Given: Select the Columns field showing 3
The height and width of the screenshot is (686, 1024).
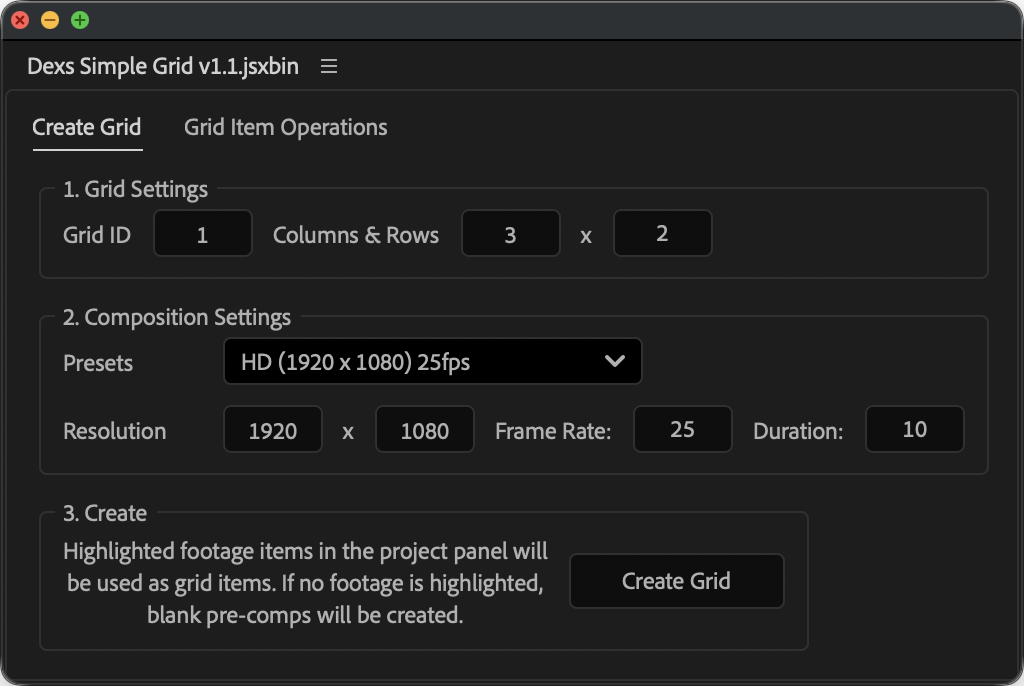Looking at the screenshot, I should tap(510, 234).
